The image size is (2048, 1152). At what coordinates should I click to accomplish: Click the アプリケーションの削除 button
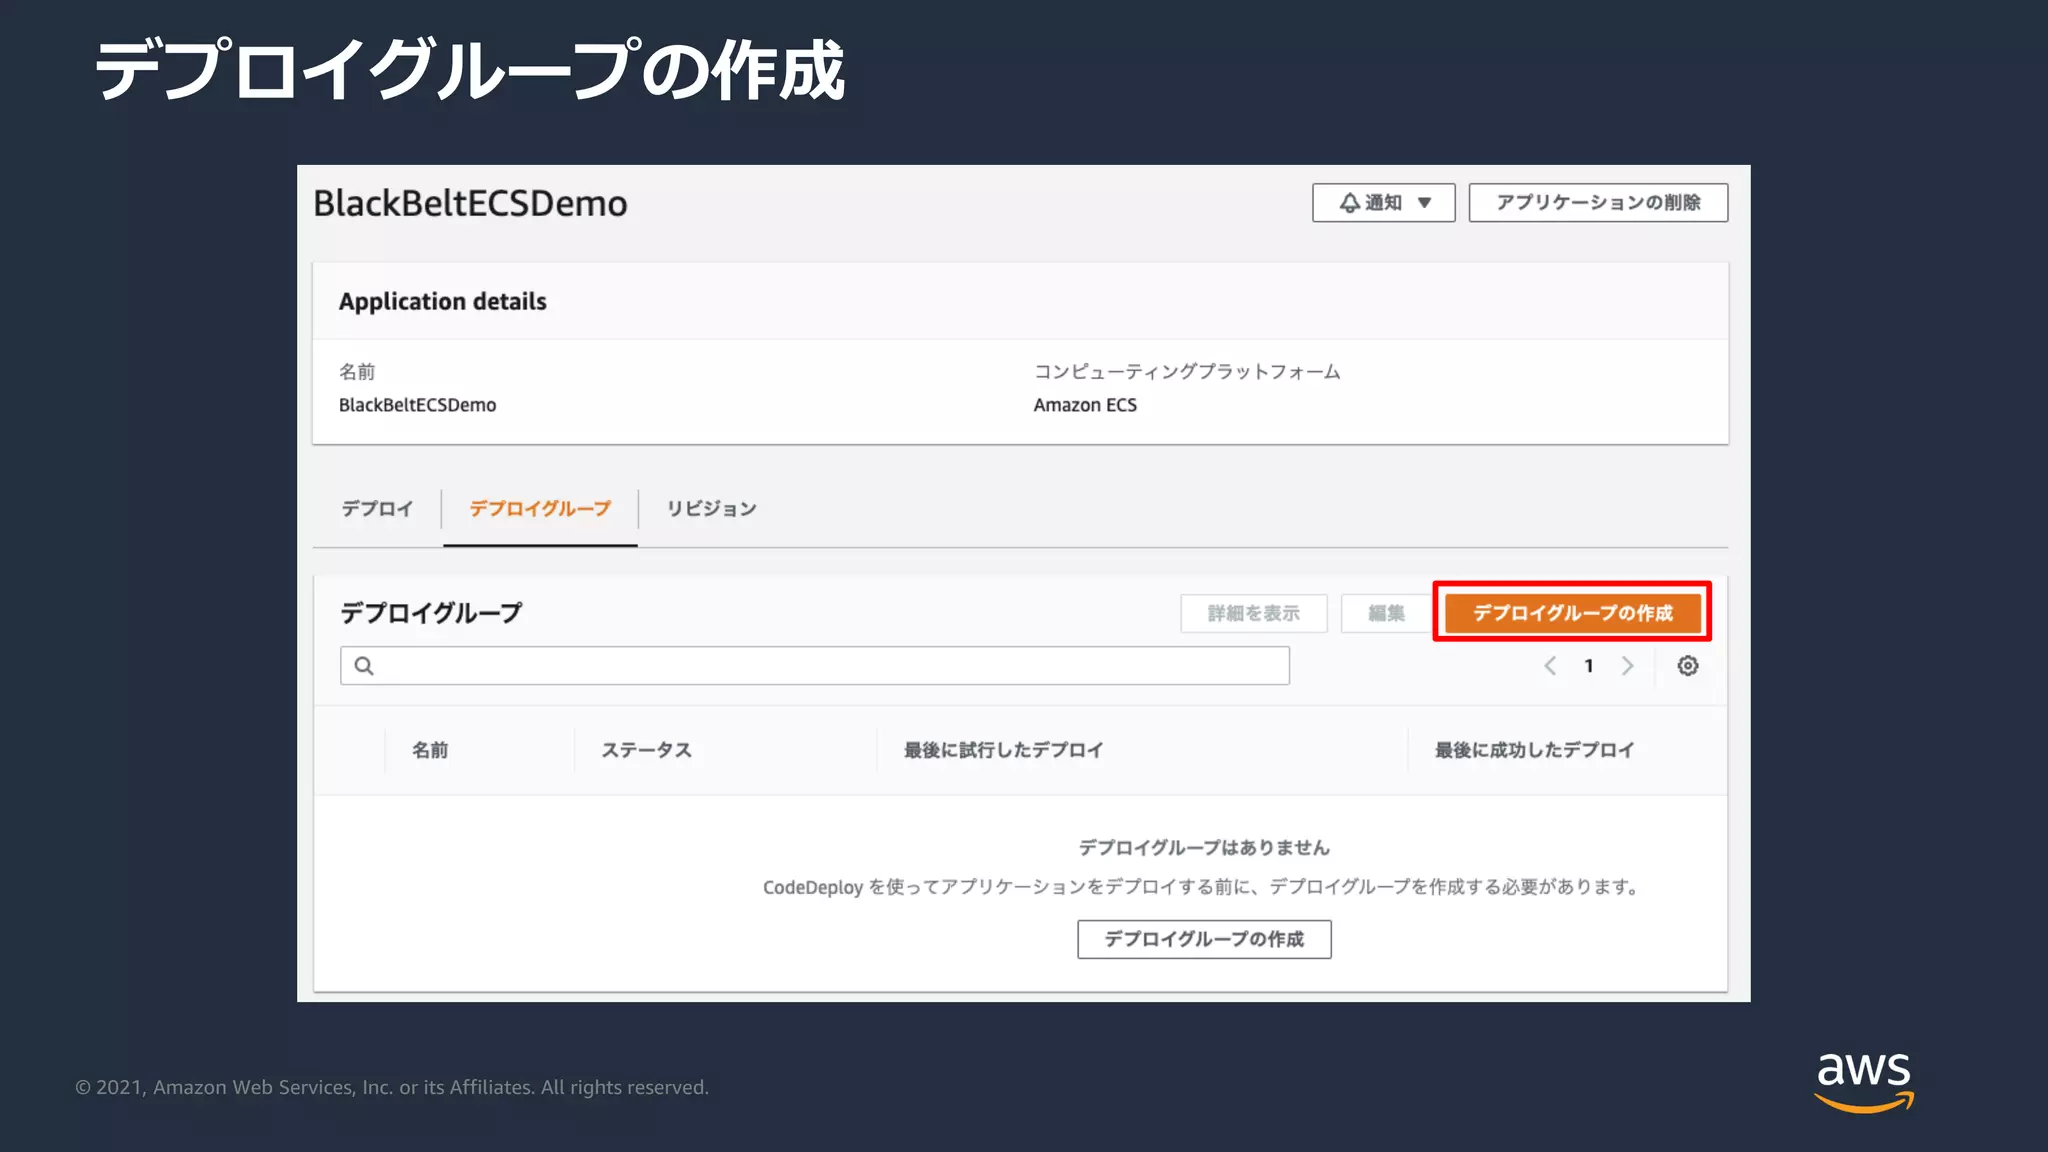tap(1598, 202)
